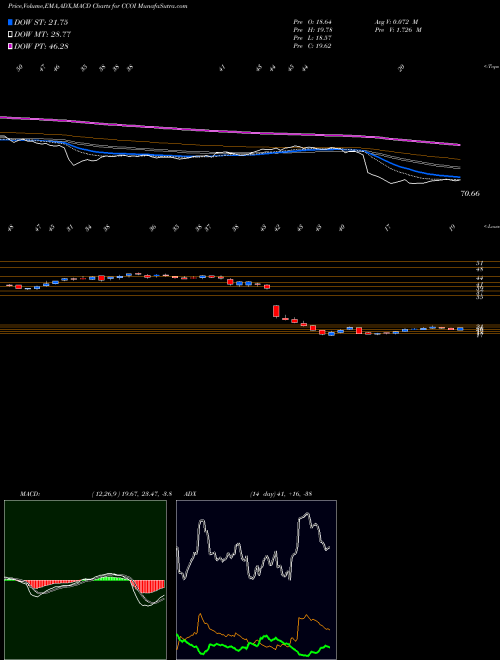Click the blue DOW ST legend swatch
Screen dimensions: 500x660
10,22
